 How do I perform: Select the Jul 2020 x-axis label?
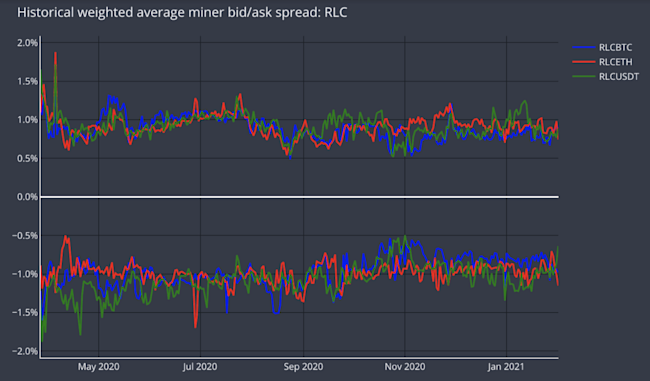pos(200,367)
